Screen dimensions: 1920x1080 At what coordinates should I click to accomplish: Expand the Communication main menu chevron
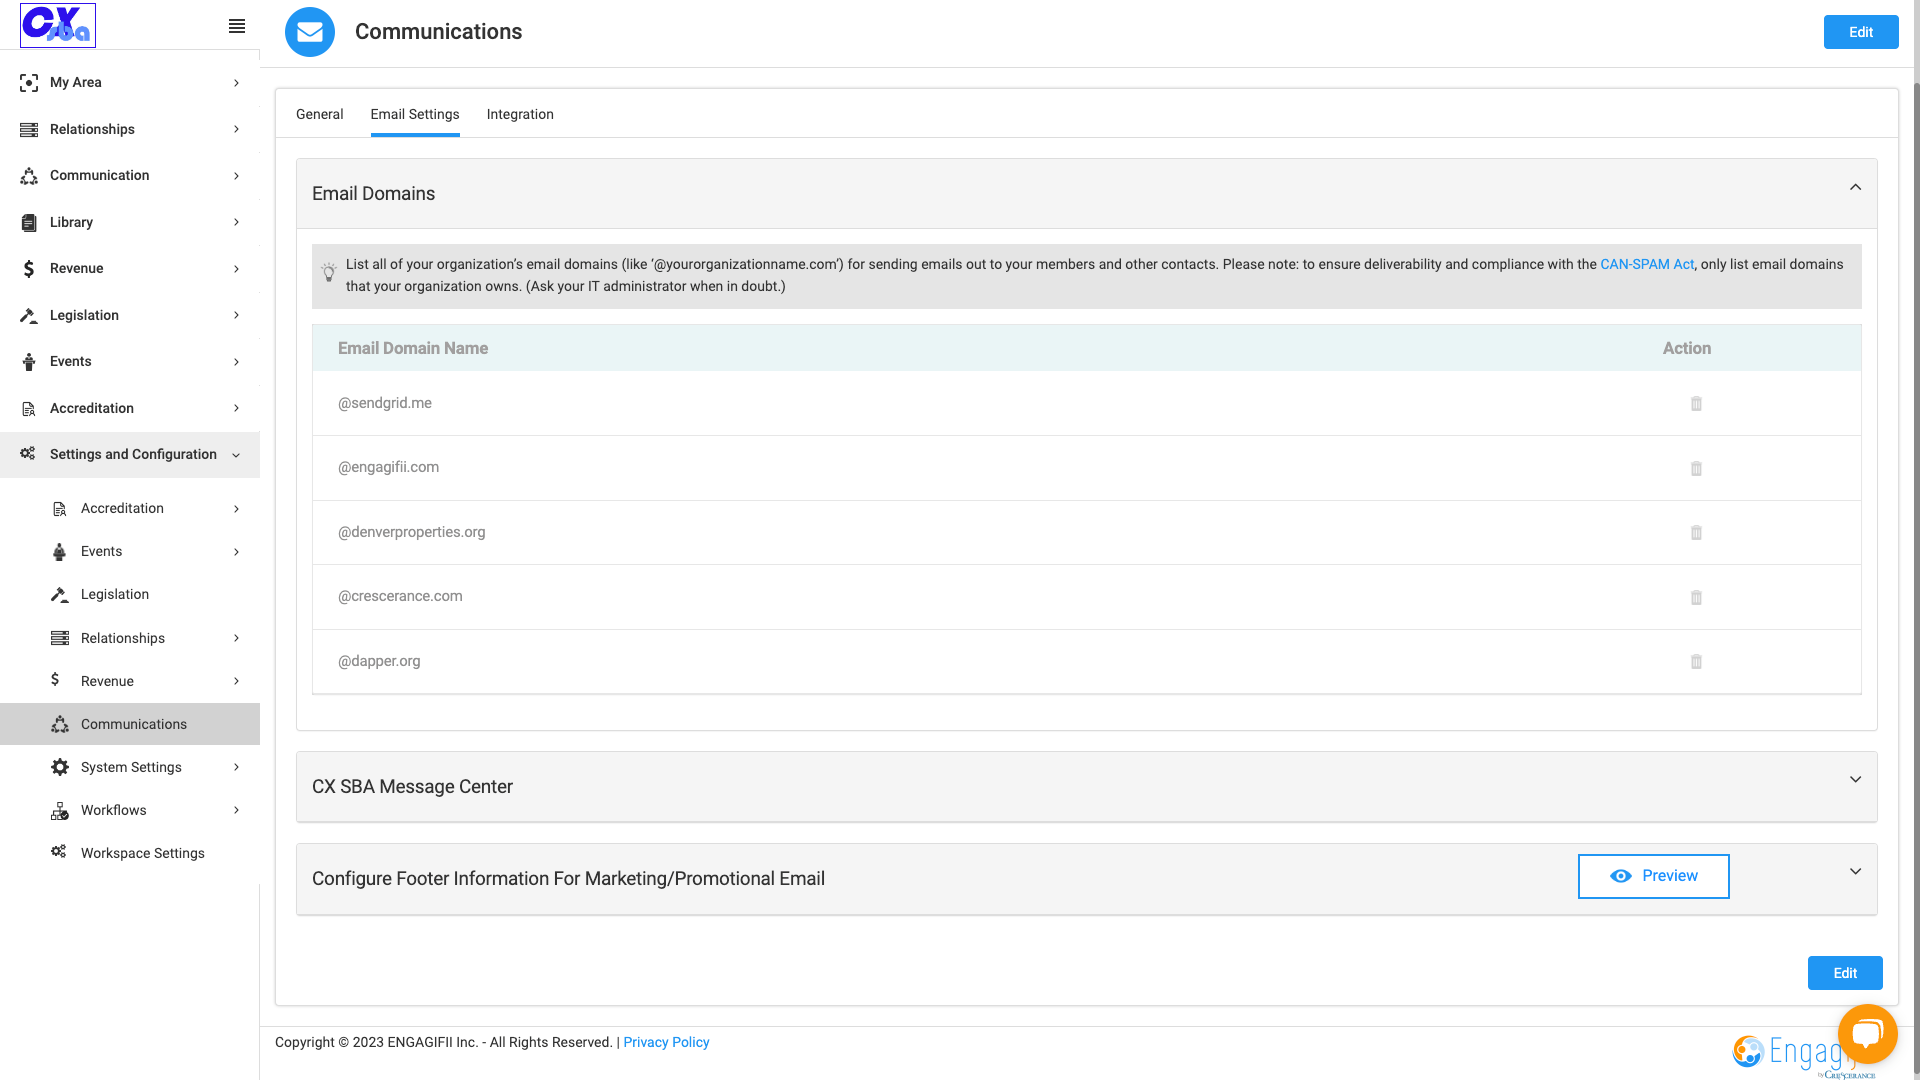pos(236,176)
